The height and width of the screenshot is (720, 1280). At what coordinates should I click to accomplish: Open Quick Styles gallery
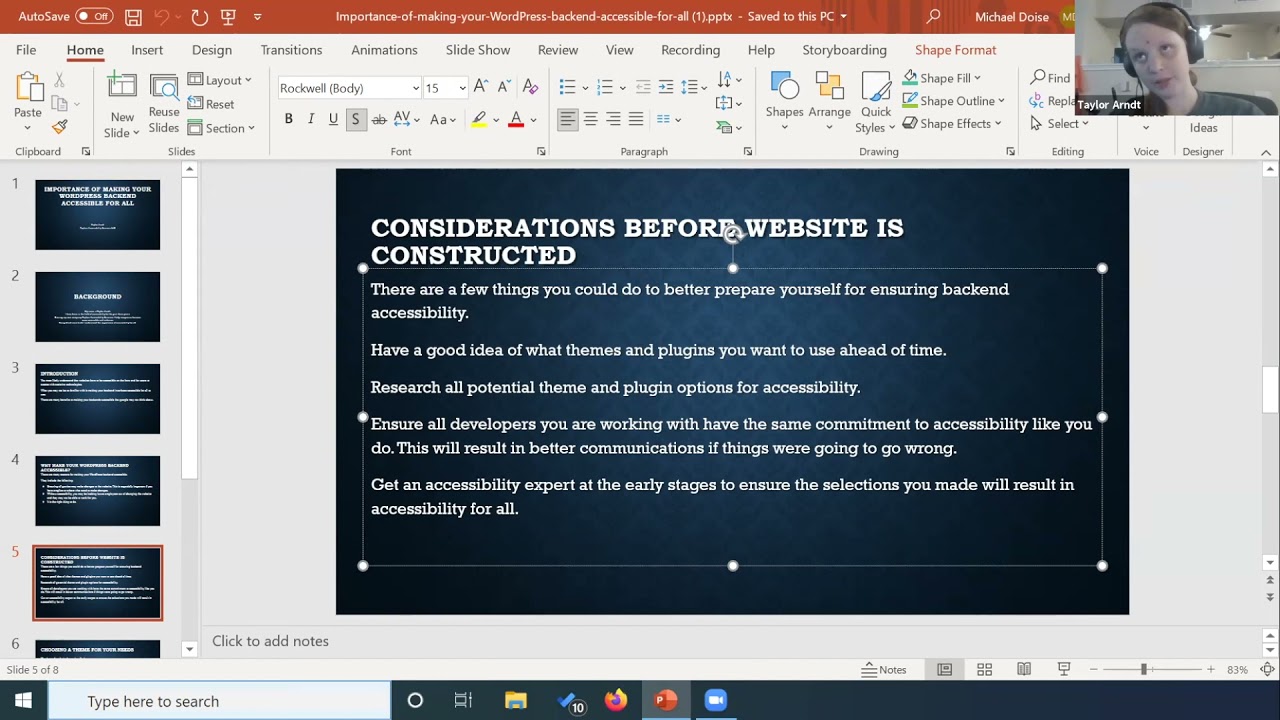coord(876,102)
